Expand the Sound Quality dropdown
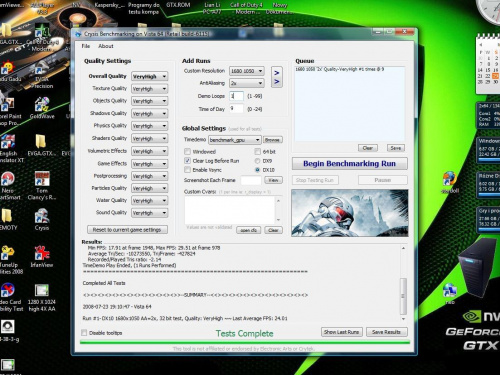This screenshot has width=500, height=375. pyautogui.click(x=149, y=213)
